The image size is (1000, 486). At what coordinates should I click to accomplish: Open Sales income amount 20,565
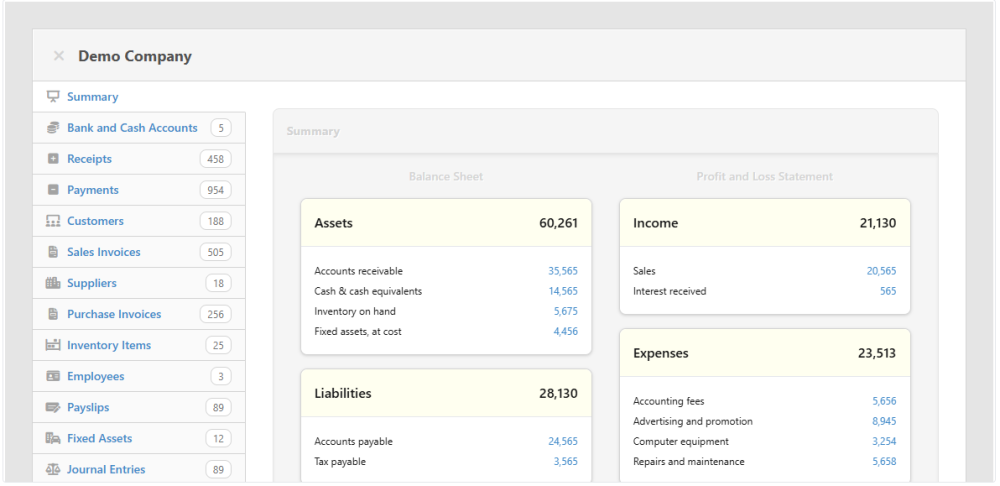point(881,271)
